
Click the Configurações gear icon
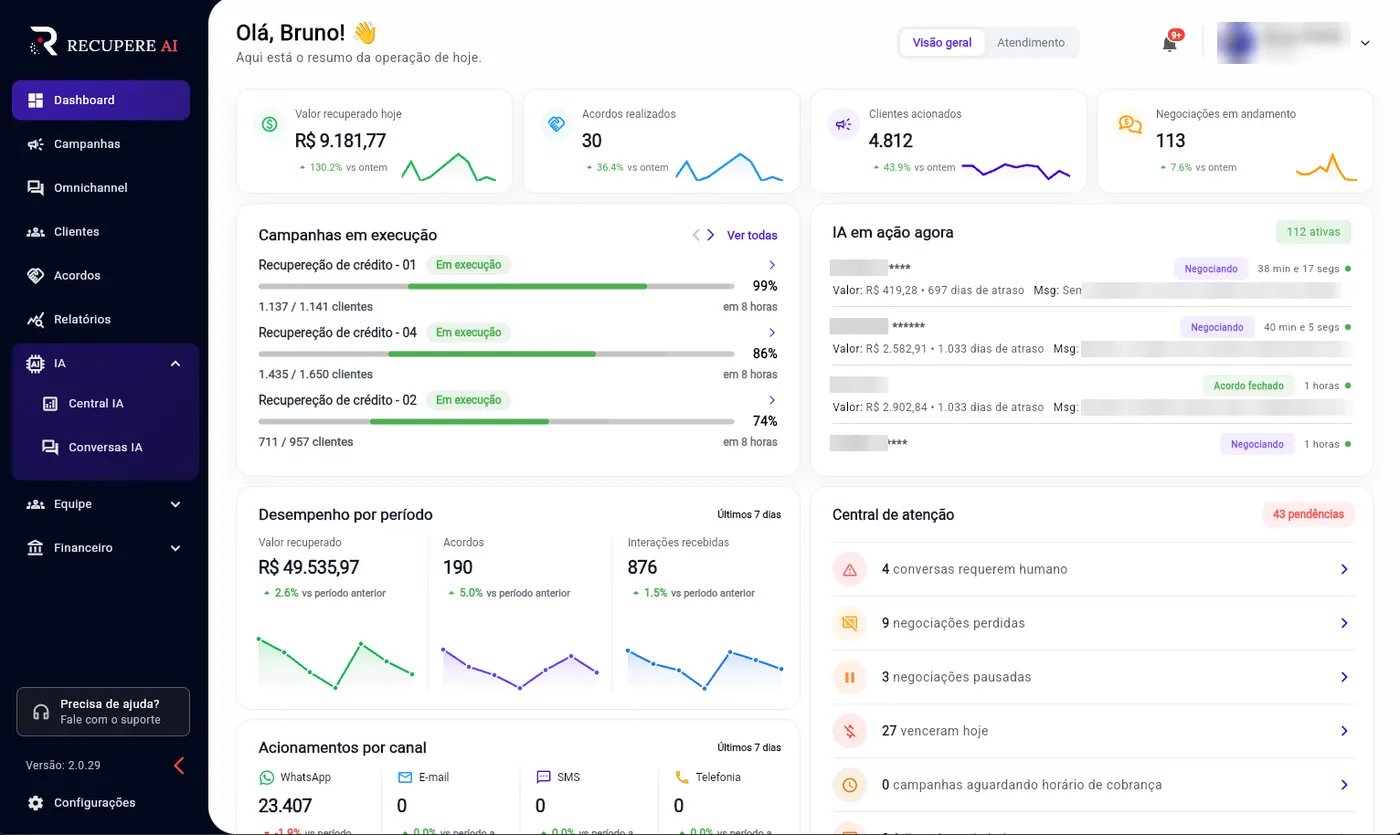click(x=36, y=803)
